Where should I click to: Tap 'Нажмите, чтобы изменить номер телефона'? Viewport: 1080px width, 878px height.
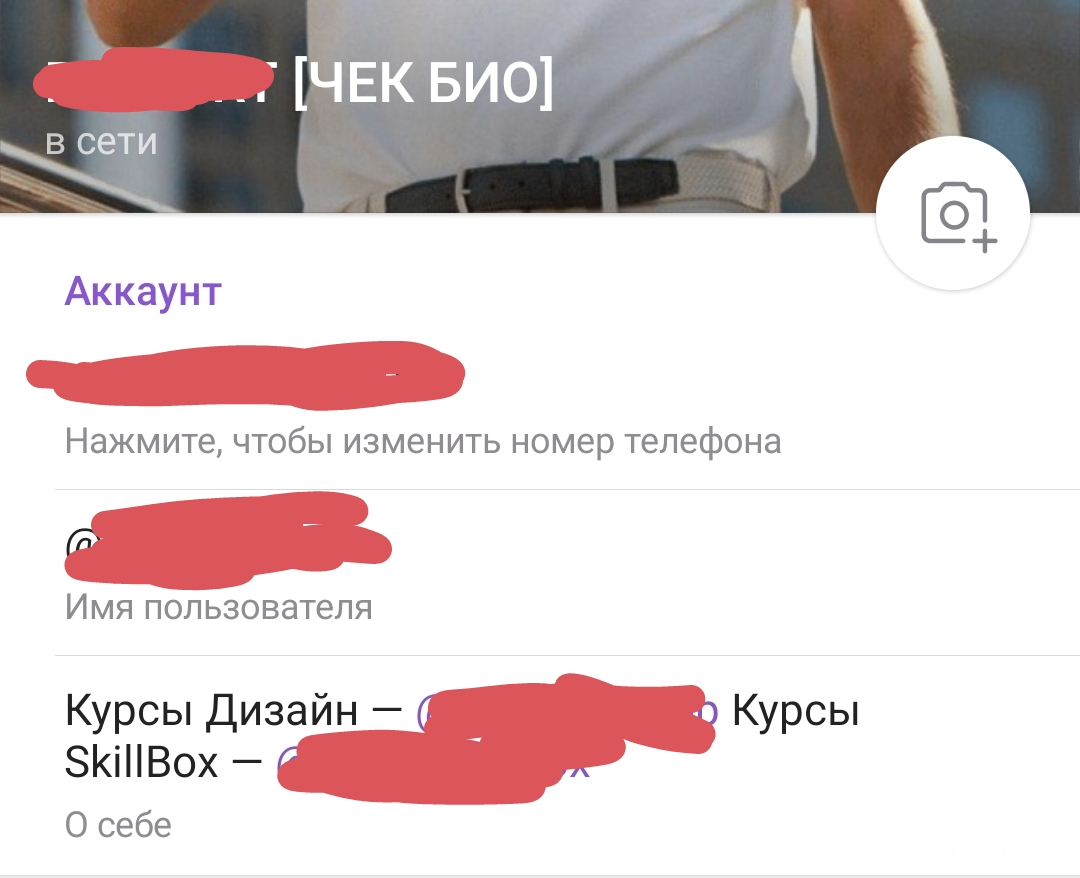[x=423, y=441]
